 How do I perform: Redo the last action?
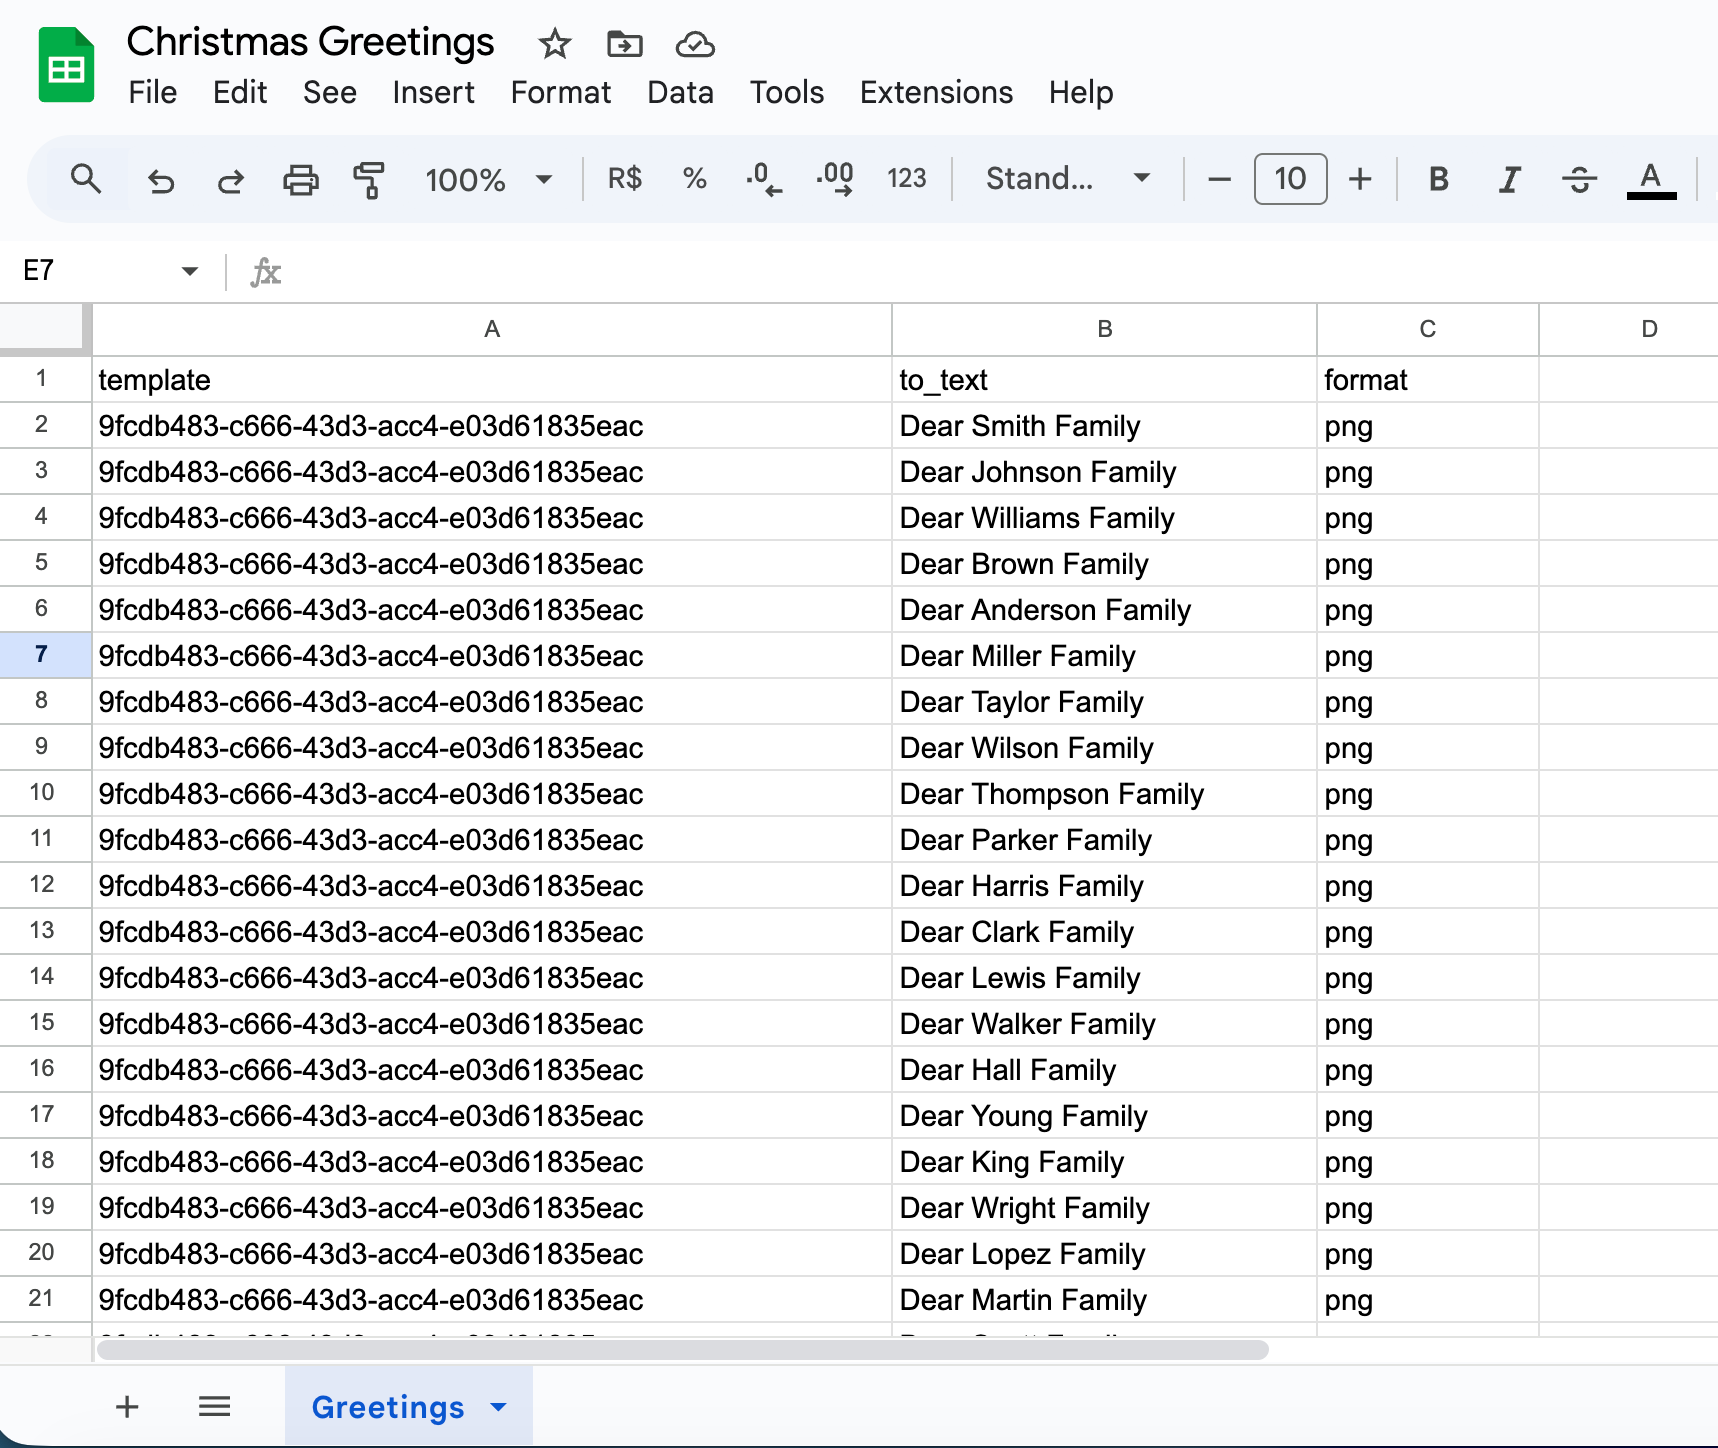pyautogui.click(x=230, y=180)
